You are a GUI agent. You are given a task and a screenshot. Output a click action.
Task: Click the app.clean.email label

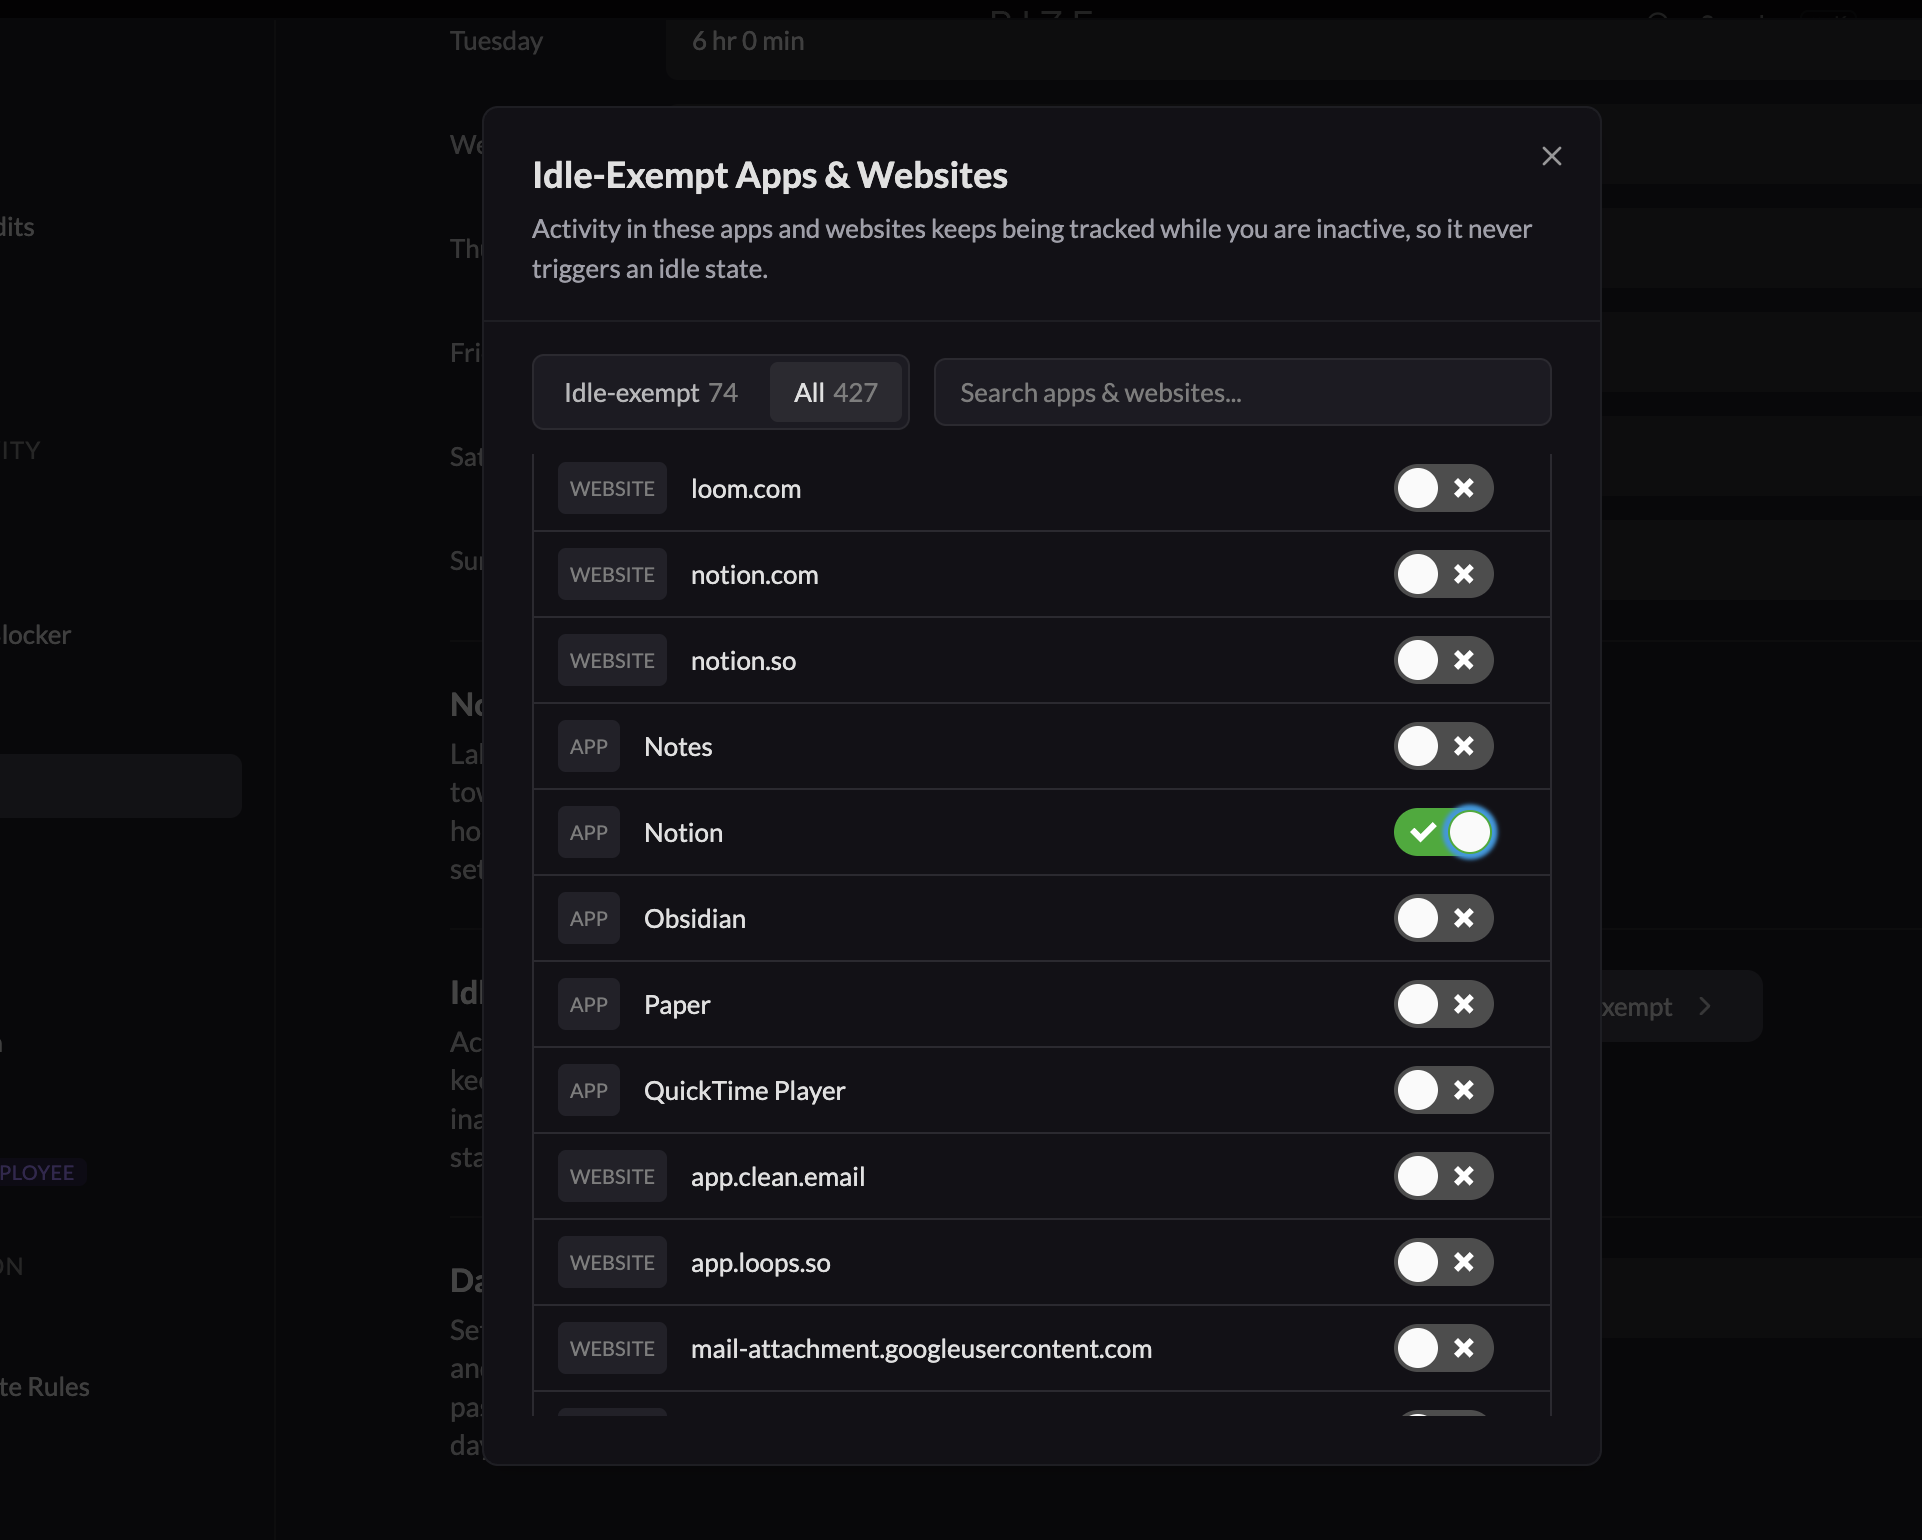(778, 1177)
